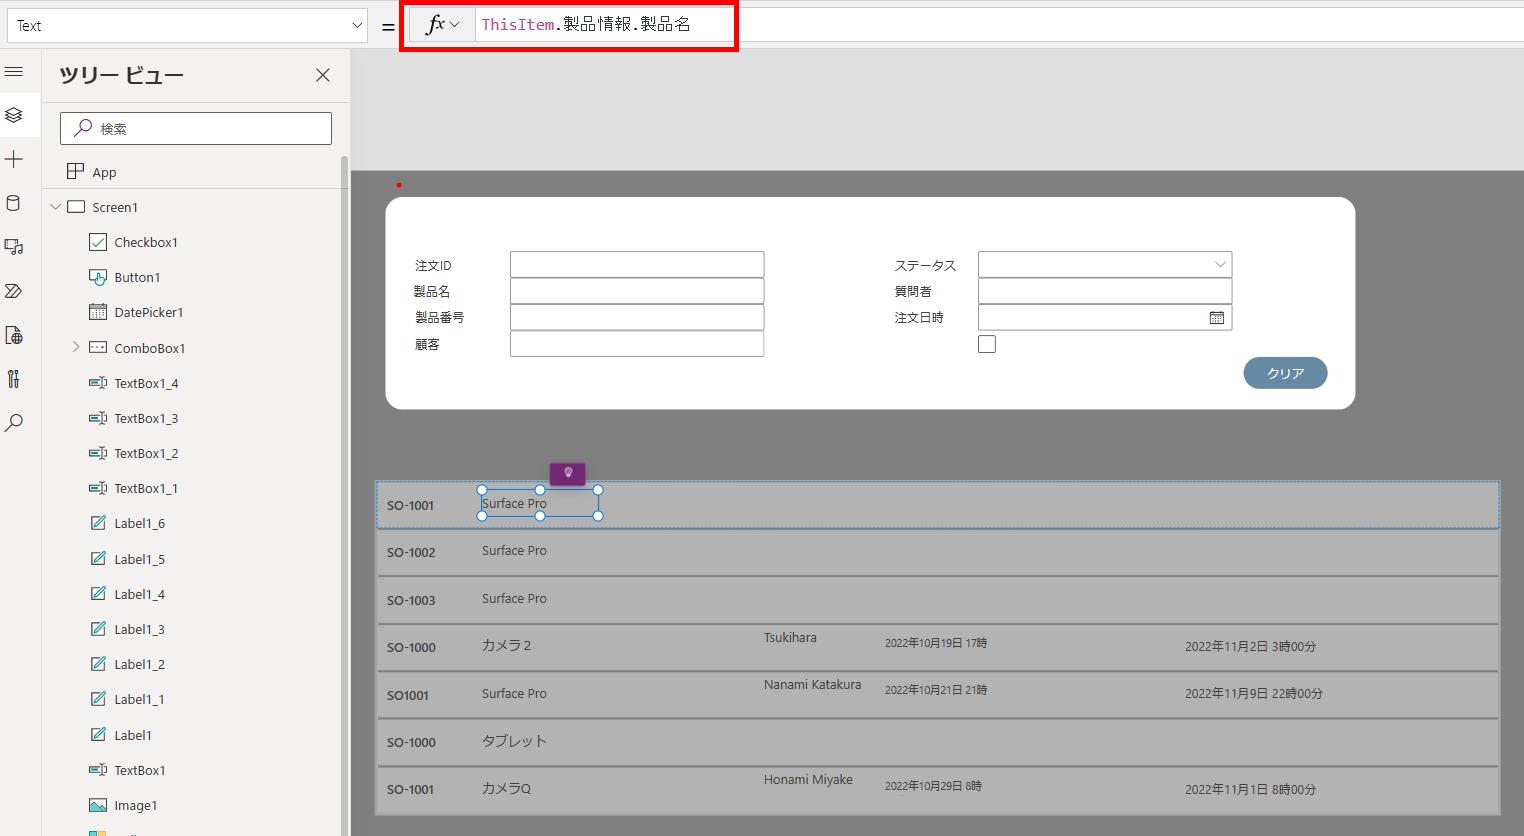The height and width of the screenshot is (836, 1524).
Task: Click the Insert plus icon
Action: pos(14,159)
